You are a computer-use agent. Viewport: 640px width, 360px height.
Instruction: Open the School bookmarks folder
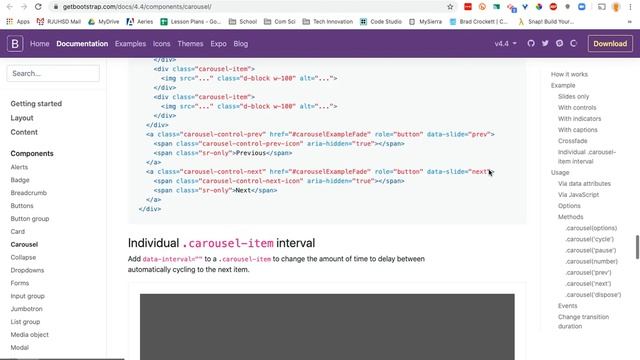coord(243,22)
